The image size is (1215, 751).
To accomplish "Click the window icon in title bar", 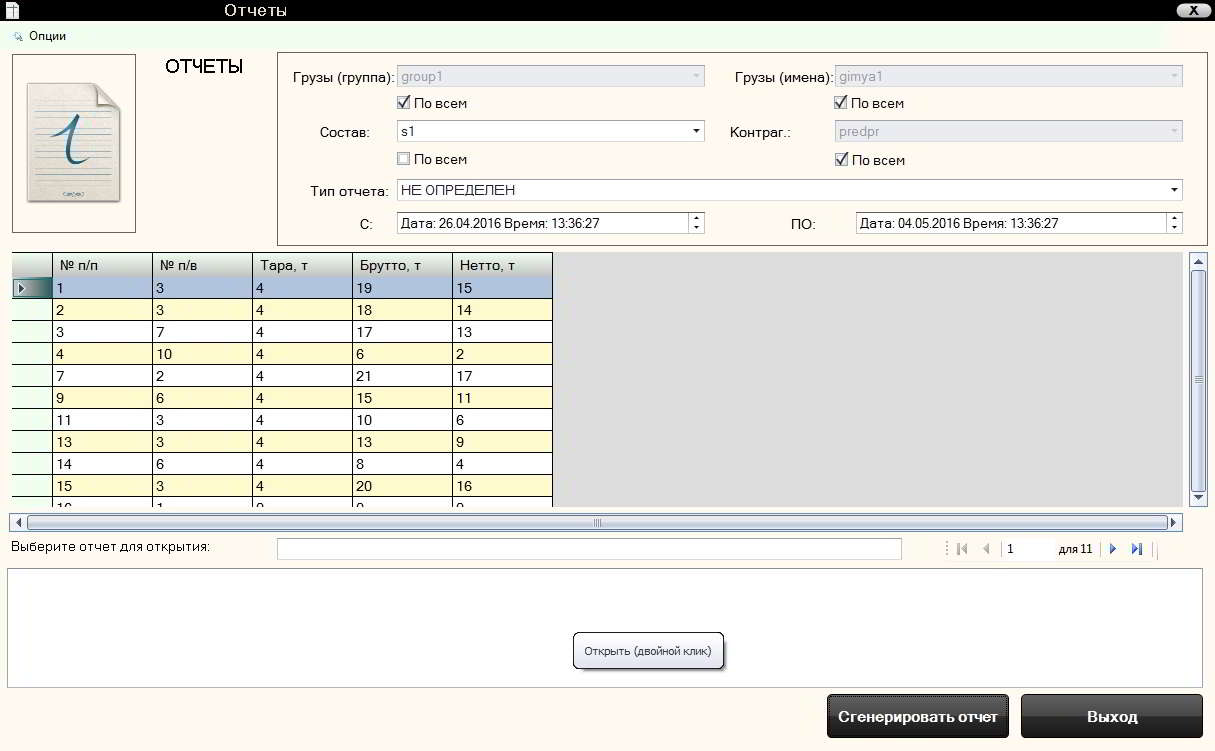I will pos(12,11).
